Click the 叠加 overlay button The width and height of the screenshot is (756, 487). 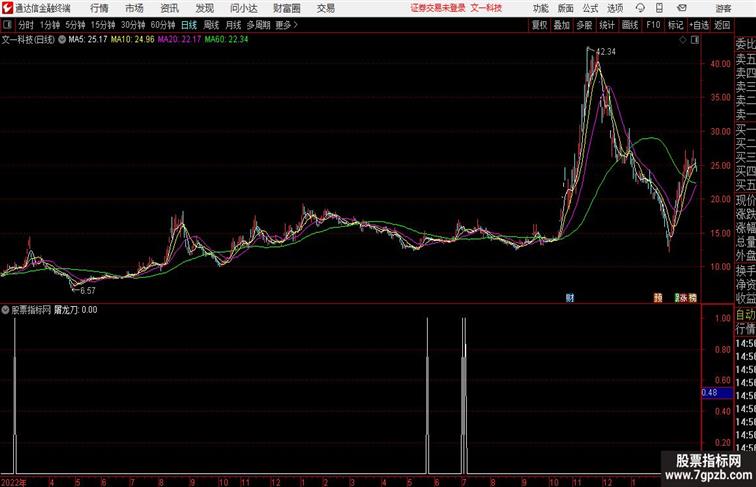[562, 25]
